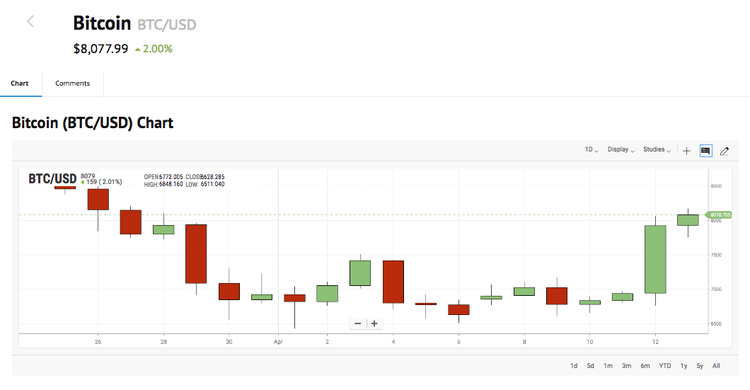Click the large green candlestick on the 12th
Viewport: 750px width, 390px height.
tap(655, 259)
